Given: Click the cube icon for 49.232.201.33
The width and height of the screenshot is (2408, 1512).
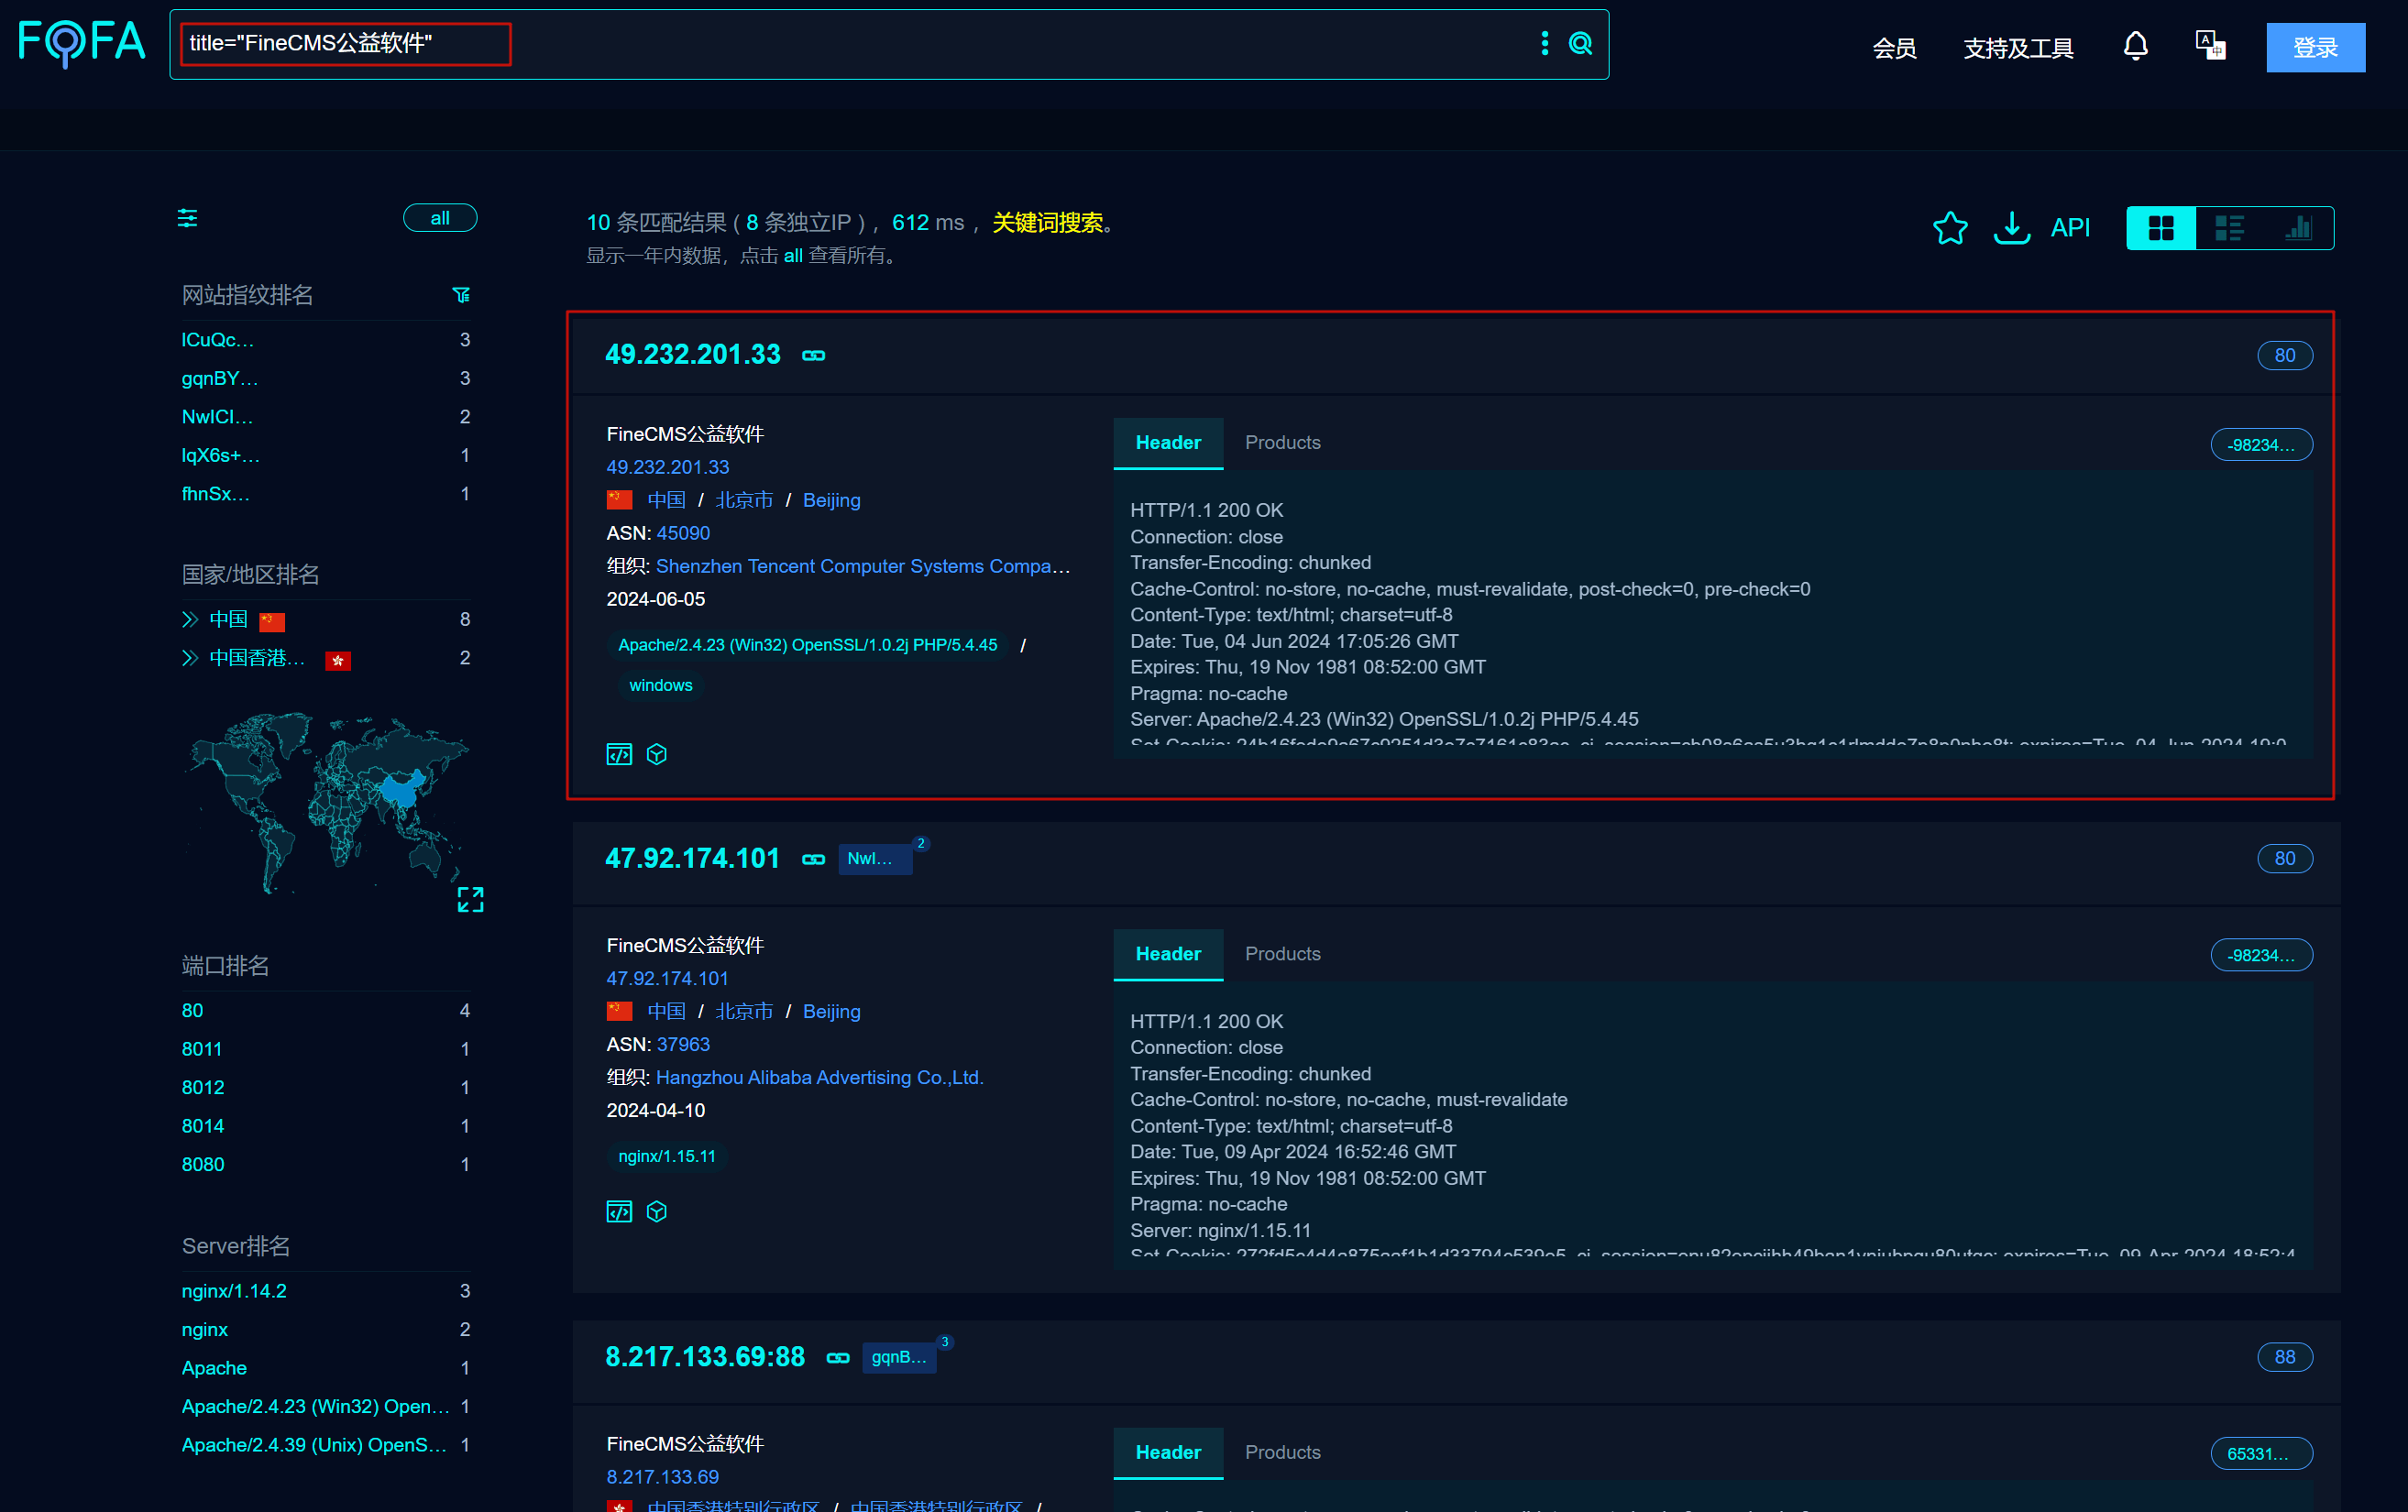Looking at the screenshot, I should (656, 754).
